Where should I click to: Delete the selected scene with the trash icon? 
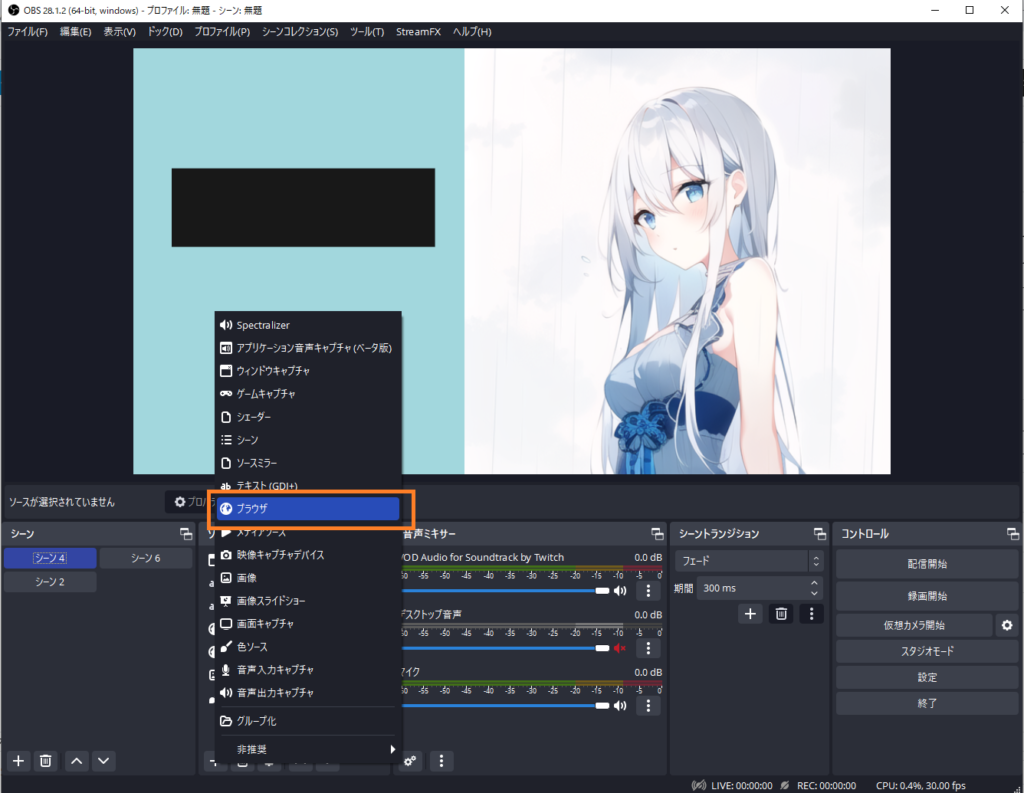click(x=46, y=761)
